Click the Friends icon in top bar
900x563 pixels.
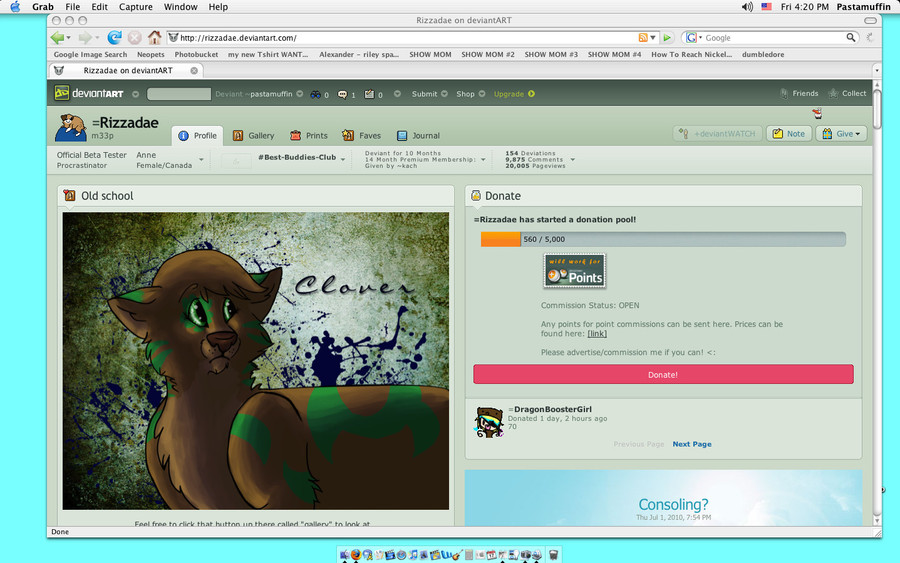[x=783, y=94]
